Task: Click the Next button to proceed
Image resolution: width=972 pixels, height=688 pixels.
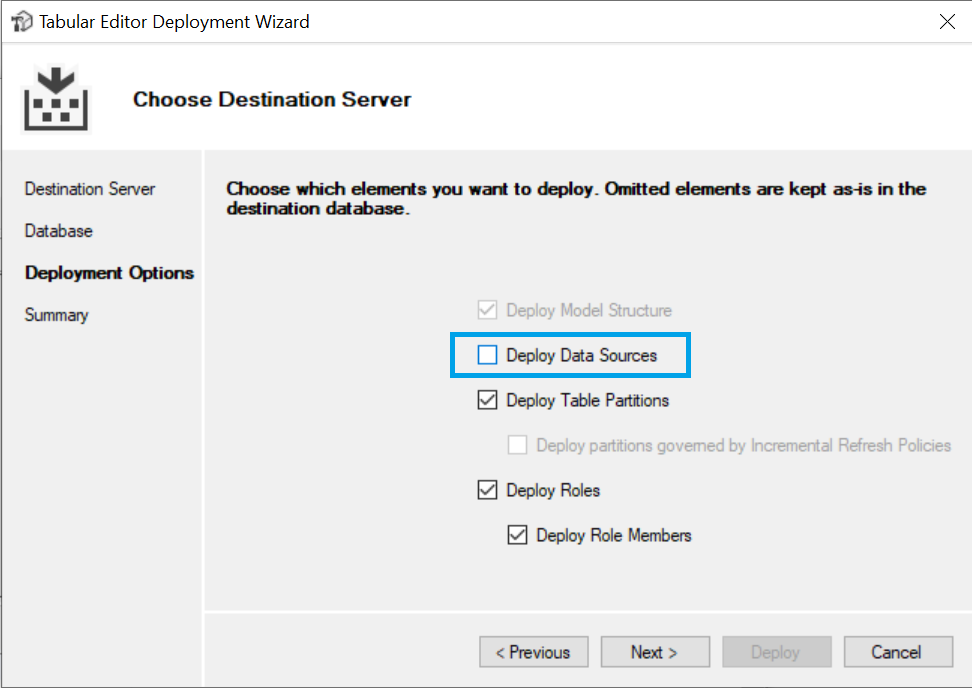Action: 655,651
